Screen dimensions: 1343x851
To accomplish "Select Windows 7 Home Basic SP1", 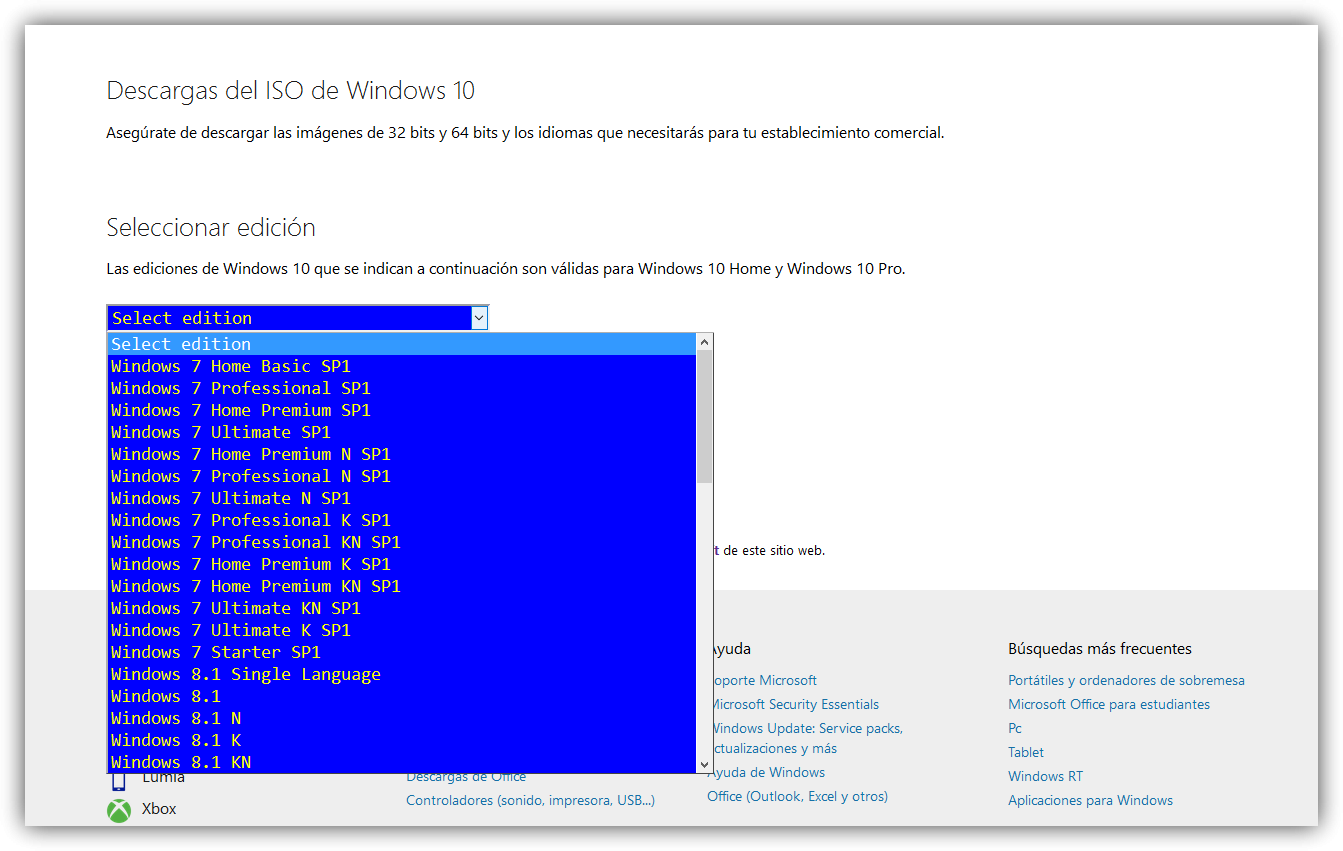I will (402, 366).
